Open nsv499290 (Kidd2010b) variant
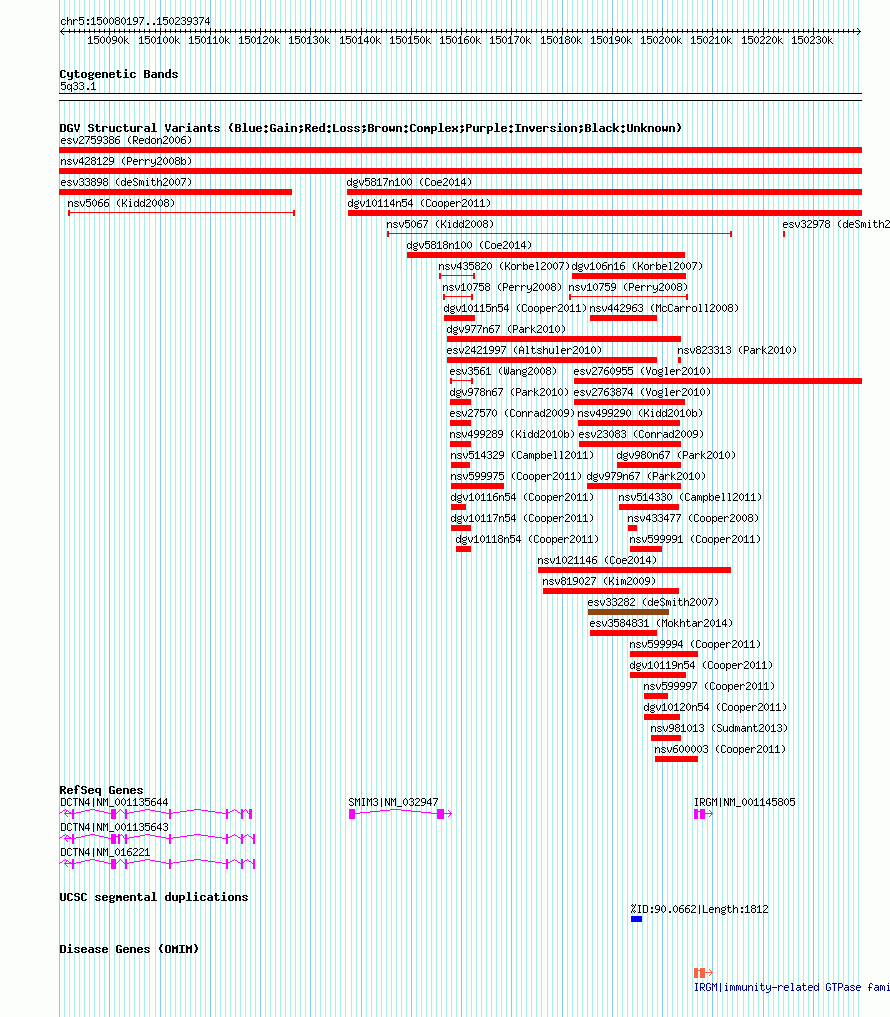The width and height of the screenshot is (890, 1017). [640, 413]
